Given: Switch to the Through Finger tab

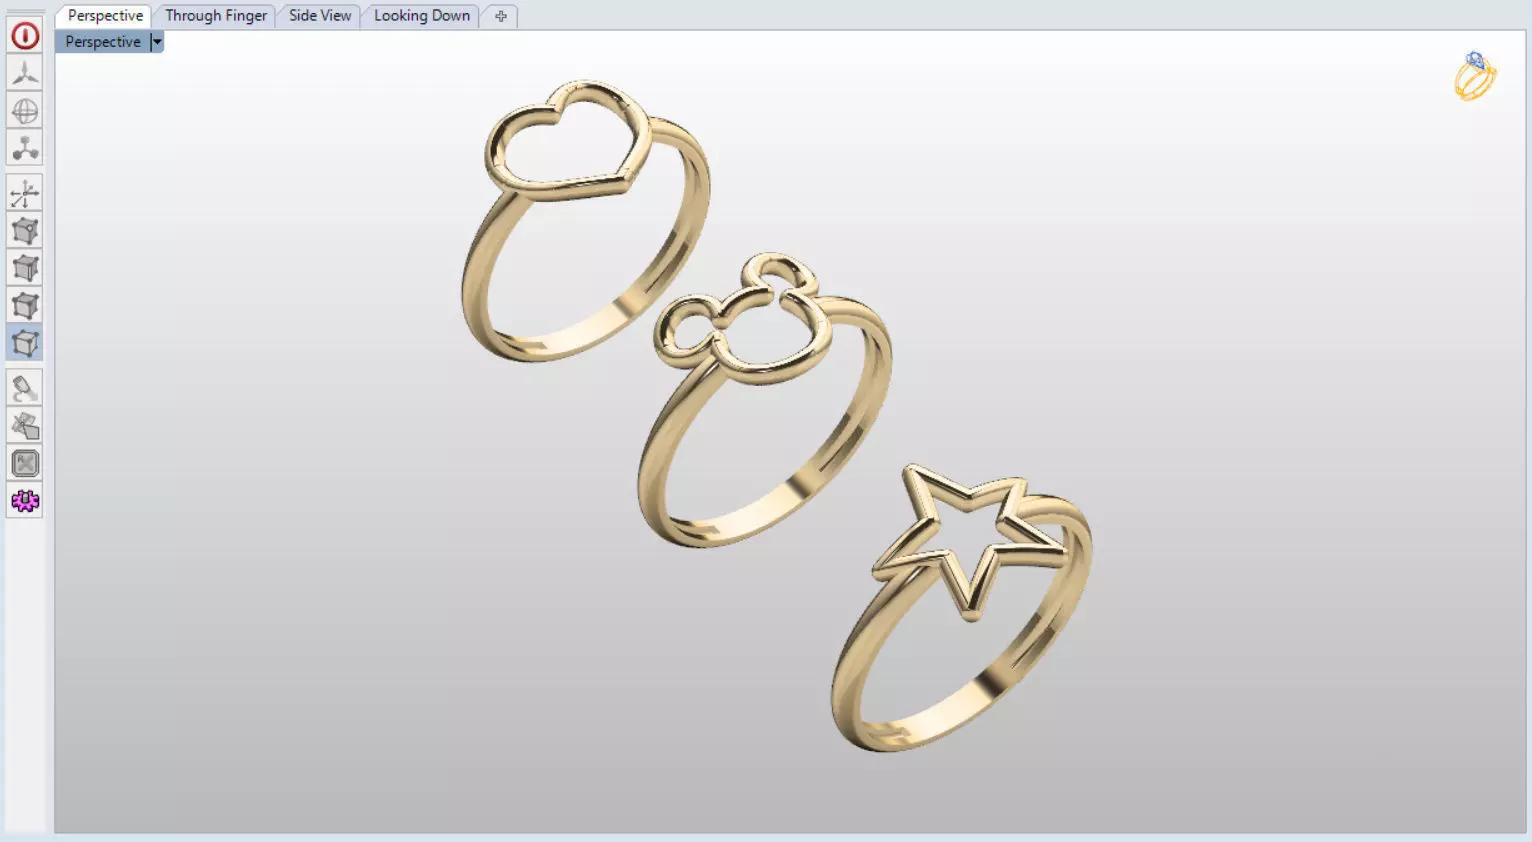Looking at the screenshot, I should [x=216, y=16].
